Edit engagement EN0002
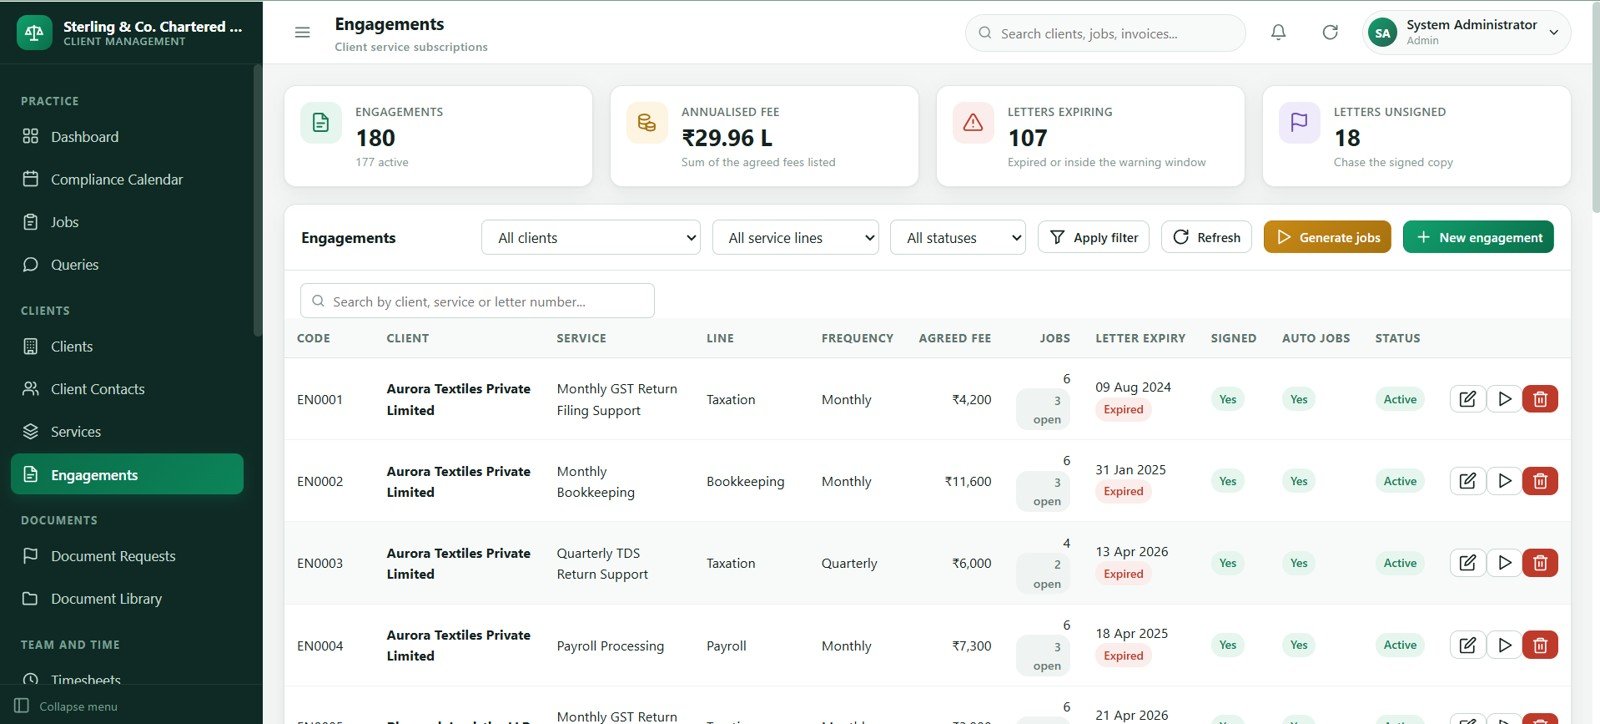1600x724 pixels. pyautogui.click(x=1467, y=481)
